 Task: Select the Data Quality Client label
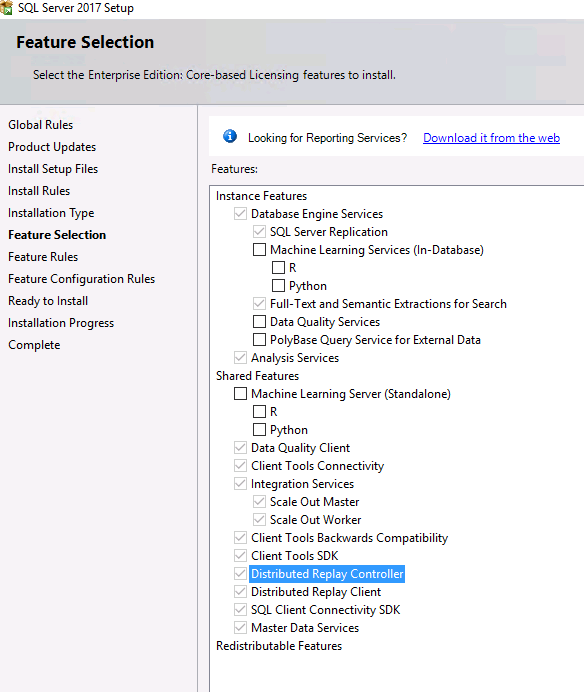301,448
